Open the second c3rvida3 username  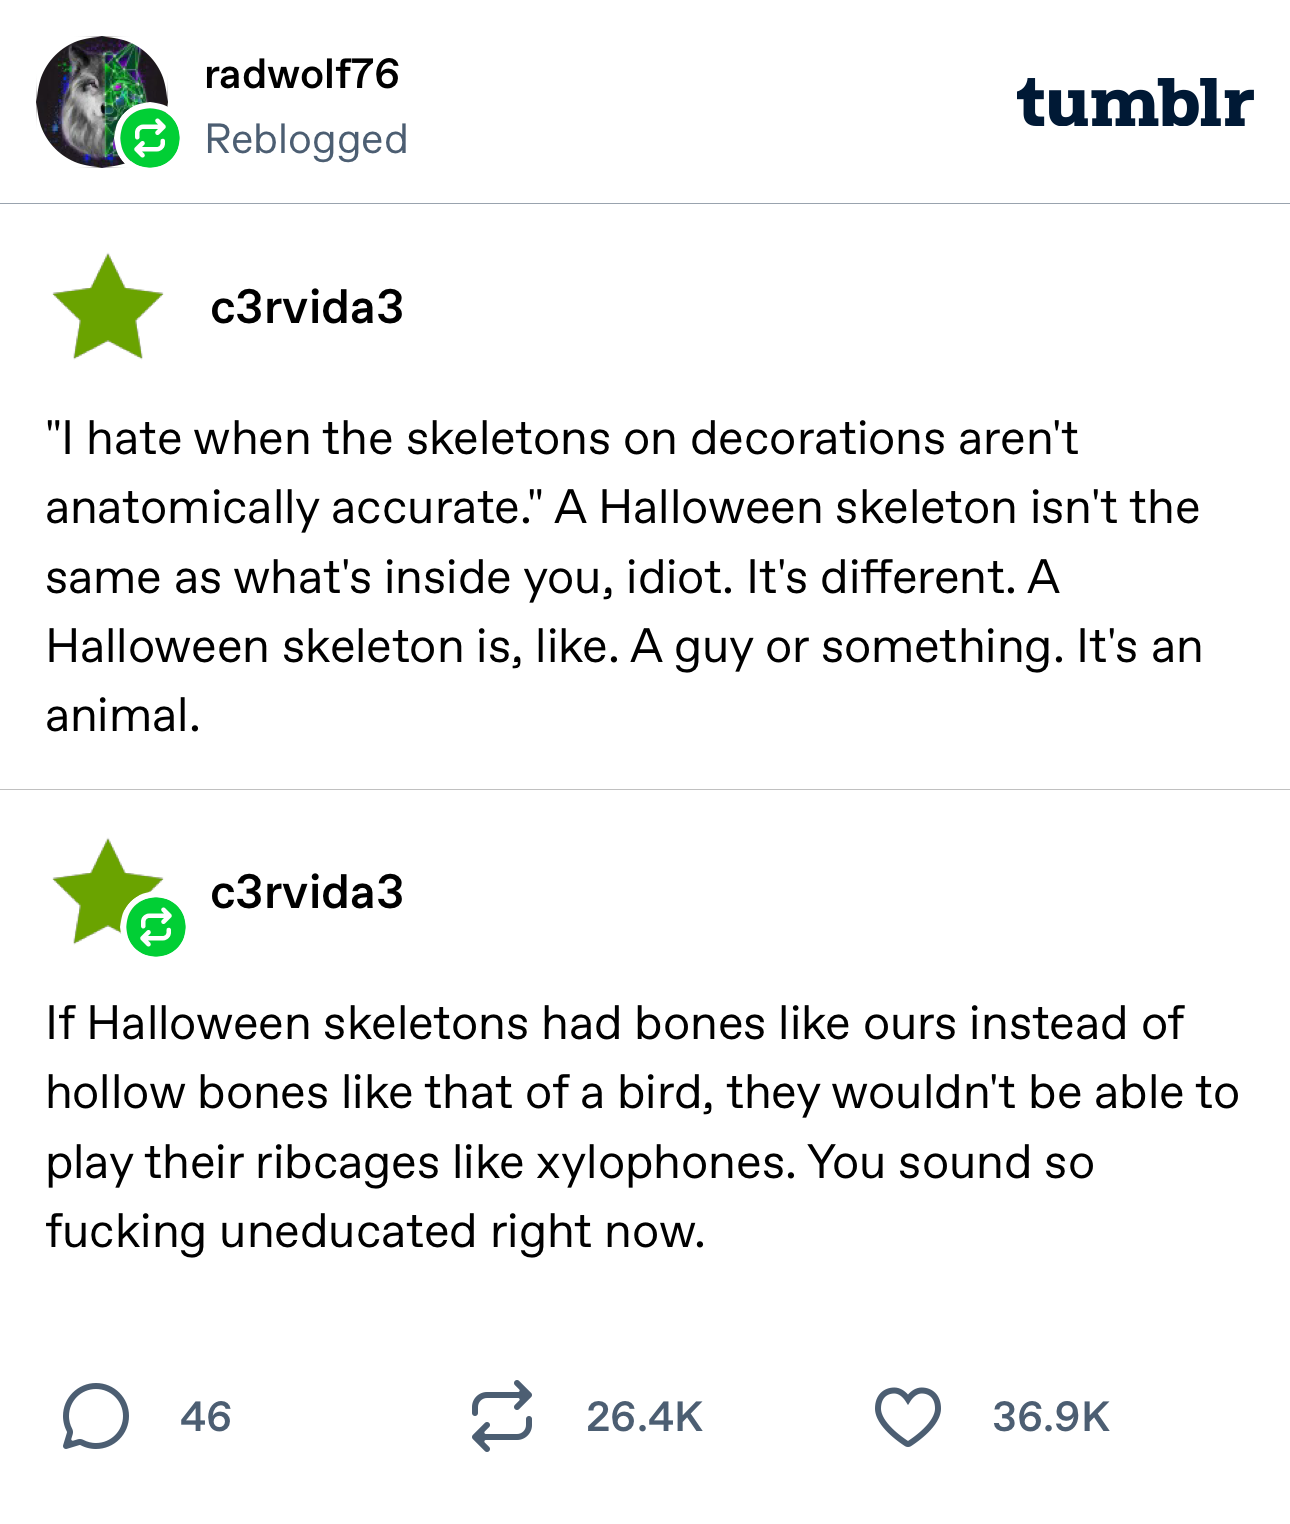click(306, 892)
